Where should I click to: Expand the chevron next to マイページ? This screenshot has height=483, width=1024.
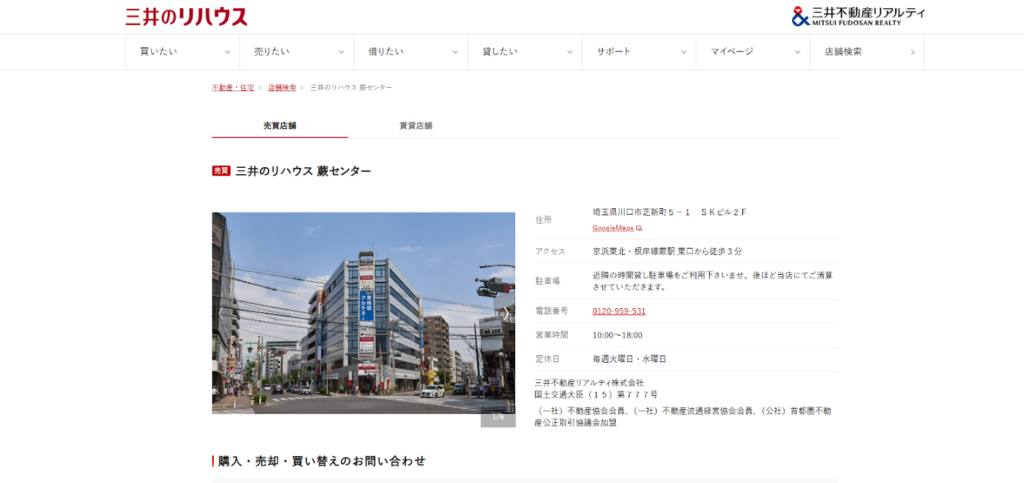click(797, 52)
